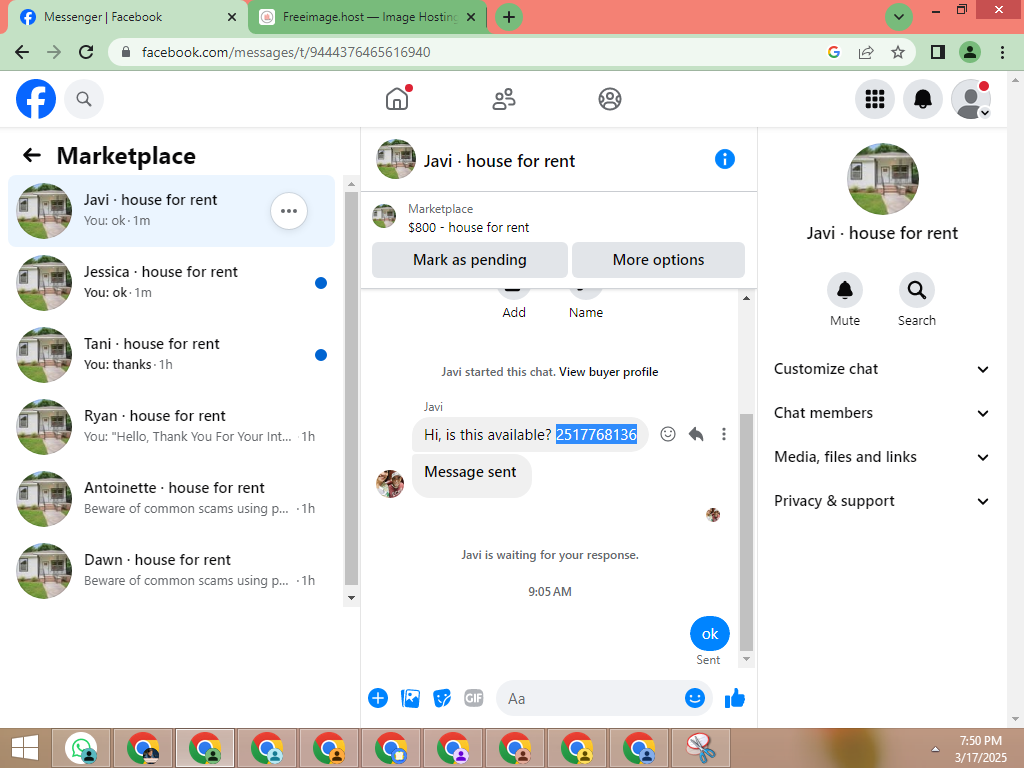
Task: Open the Facebook menu grid icon
Action: point(875,99)
